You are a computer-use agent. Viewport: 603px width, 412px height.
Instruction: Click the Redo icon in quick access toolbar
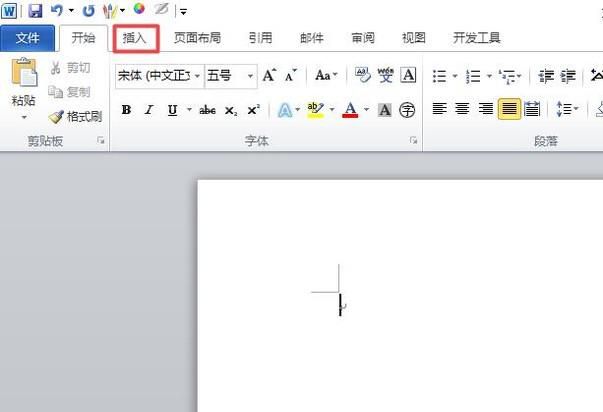pos(88,11)
